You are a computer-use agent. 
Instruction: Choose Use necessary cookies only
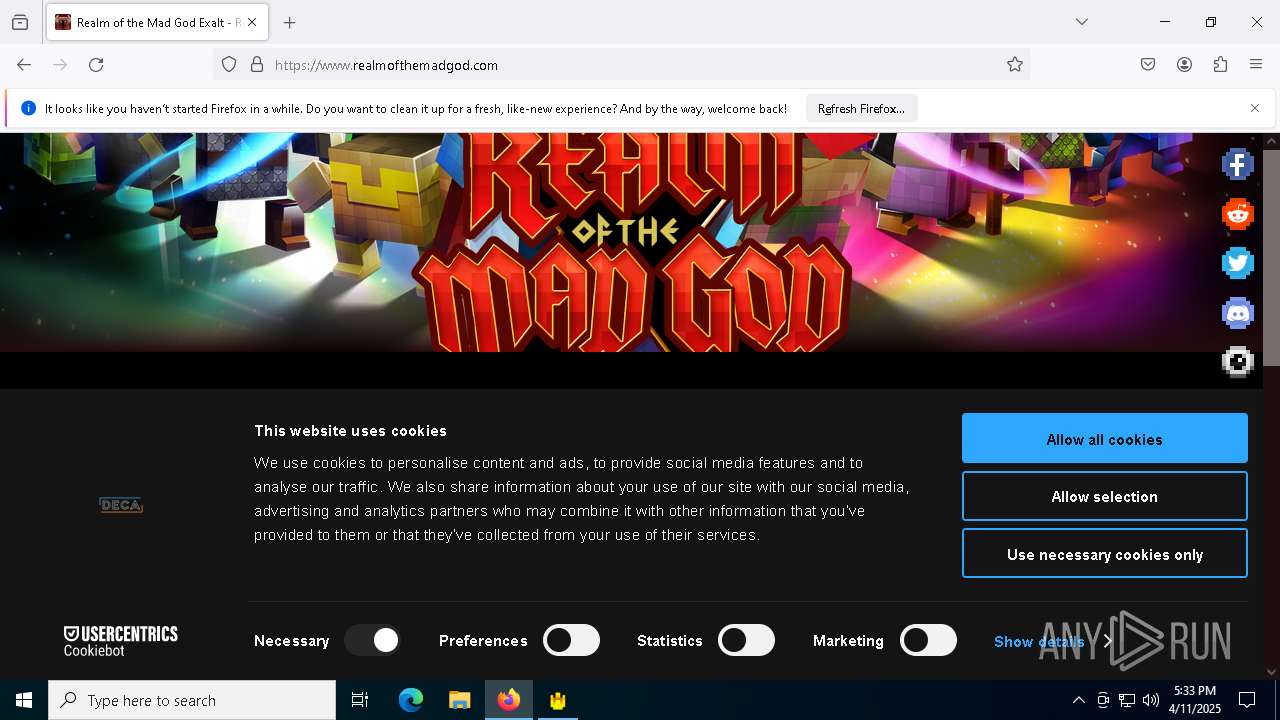click(1105, 554)
